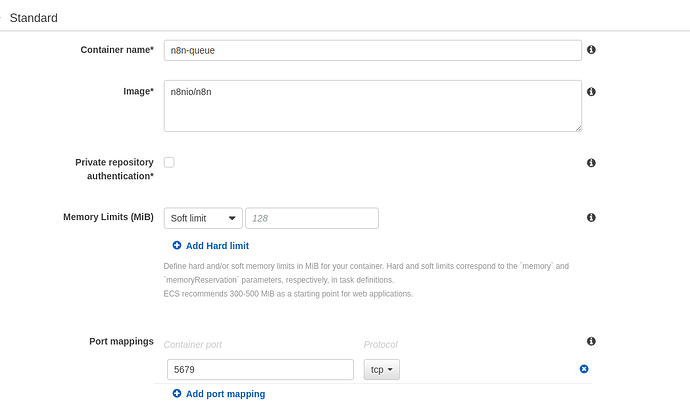Open info tooltip for Private repository authentication
690x413 pixels.
click(x=591, y=163)
